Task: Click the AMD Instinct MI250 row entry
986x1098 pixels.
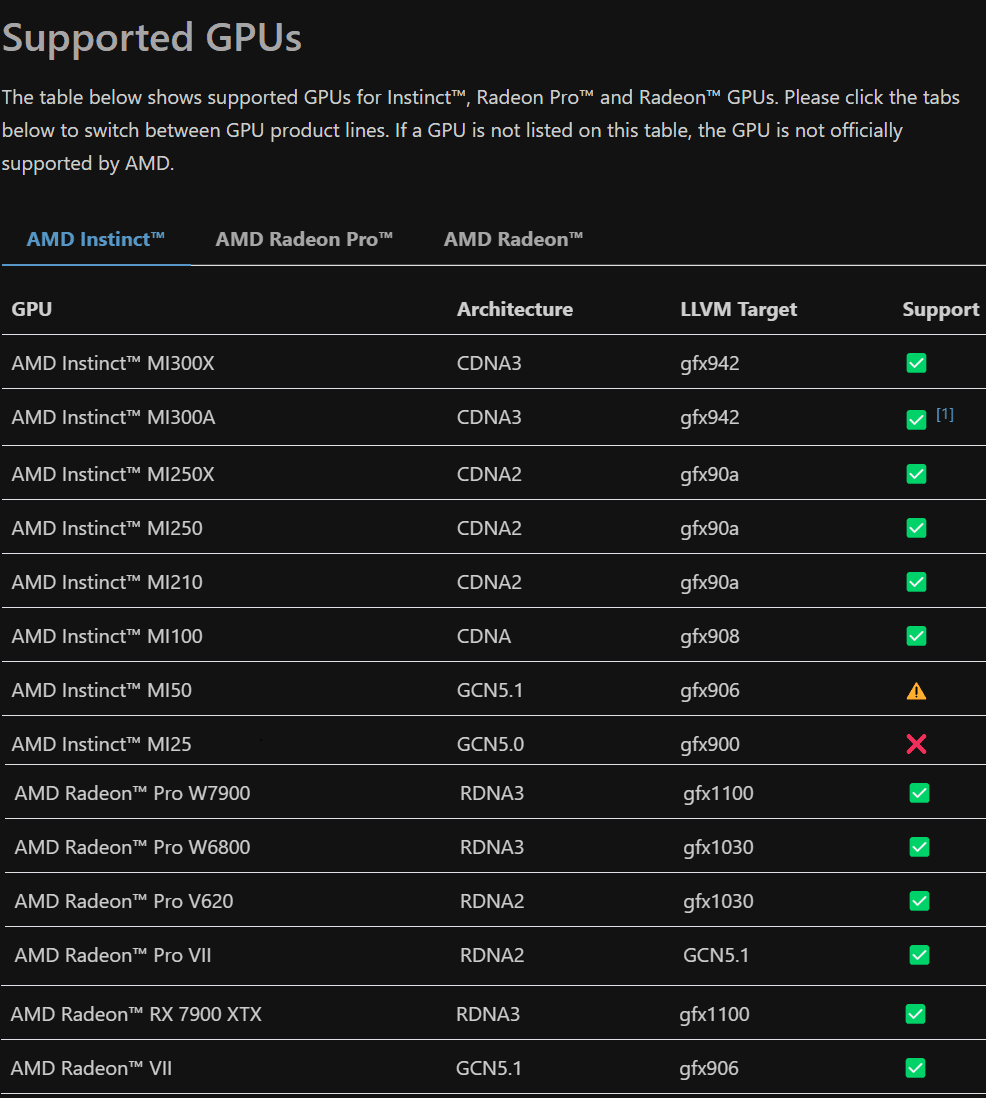Action: point(107,527)
